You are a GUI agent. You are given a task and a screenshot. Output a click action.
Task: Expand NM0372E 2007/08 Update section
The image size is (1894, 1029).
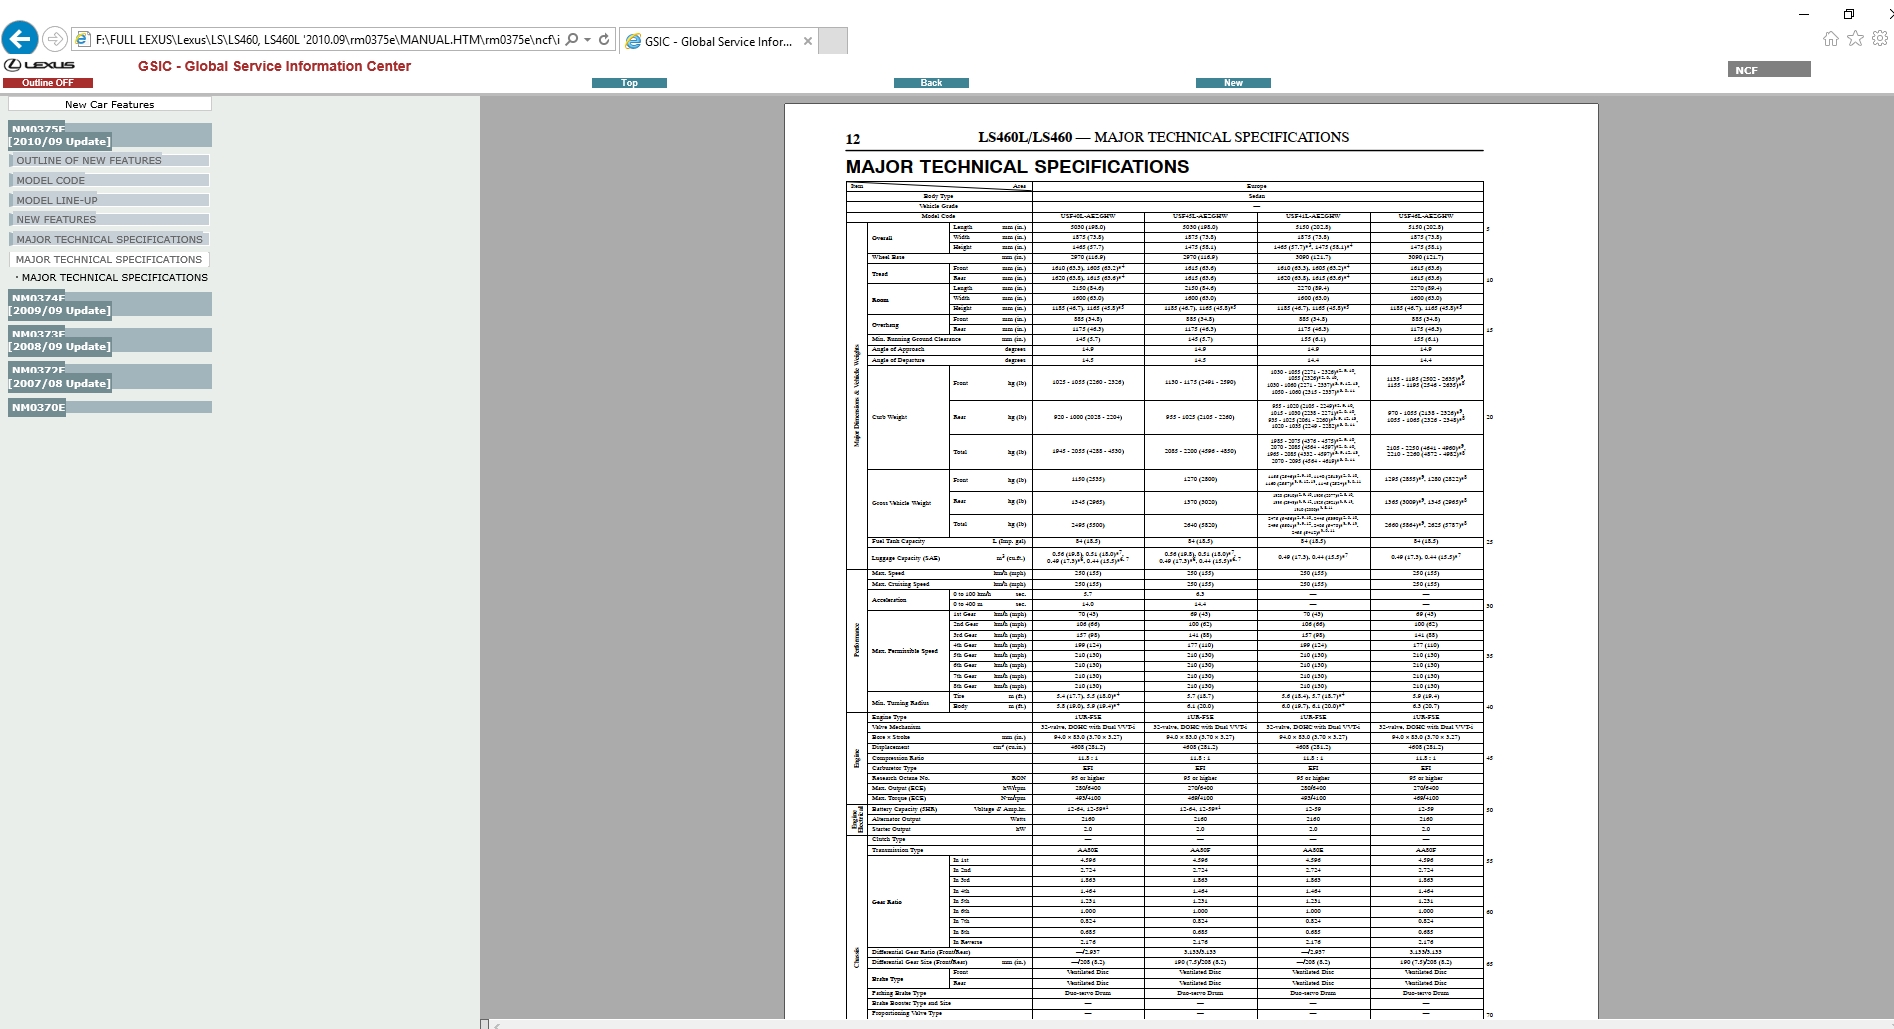coord(110,376)
